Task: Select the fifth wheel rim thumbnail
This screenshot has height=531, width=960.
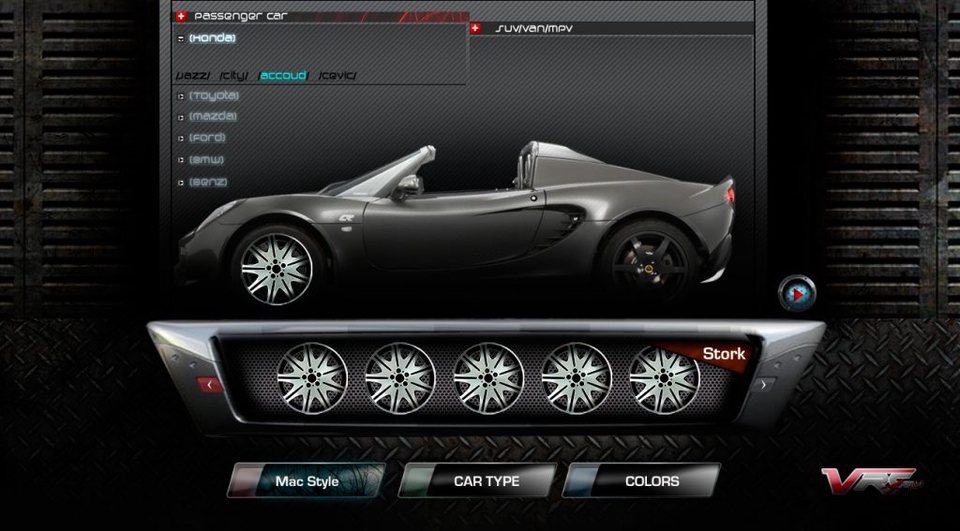Action: point(665,378)
